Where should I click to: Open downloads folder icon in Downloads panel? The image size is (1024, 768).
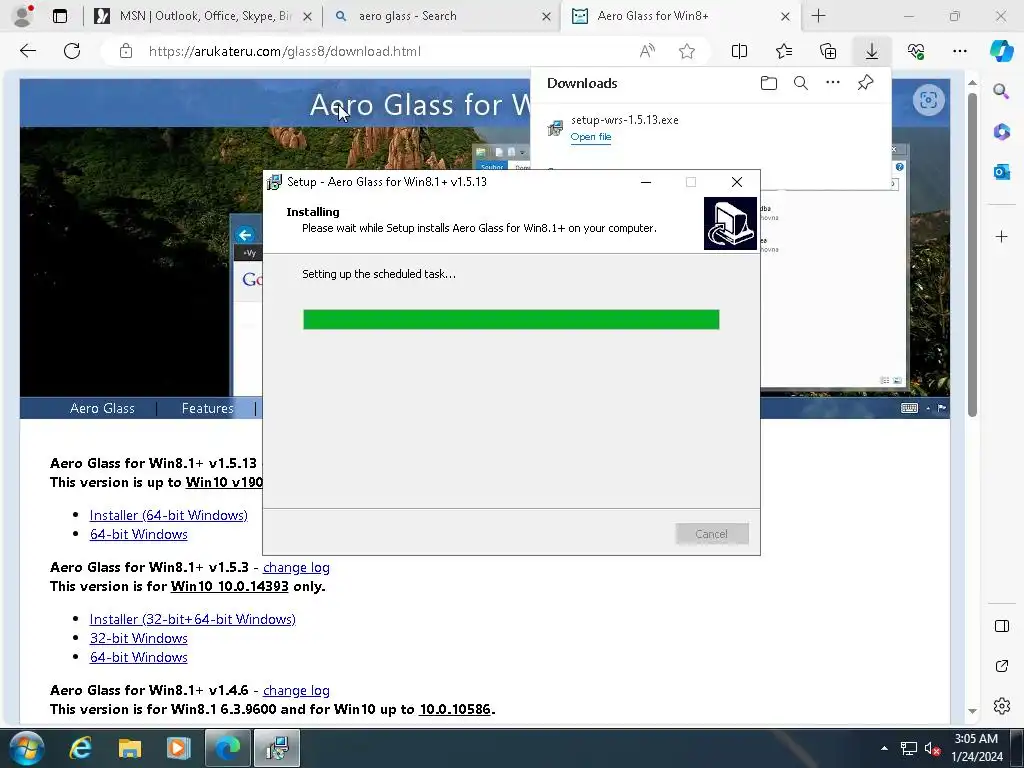pos(769,83)
